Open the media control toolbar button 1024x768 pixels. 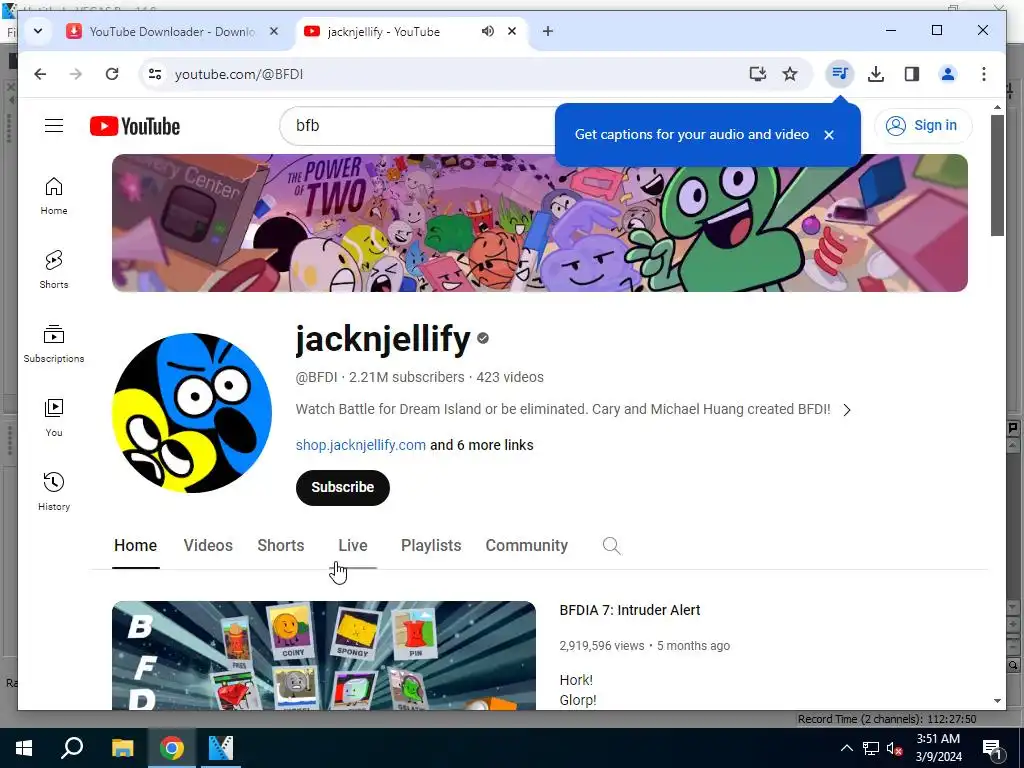pos(840,74)
